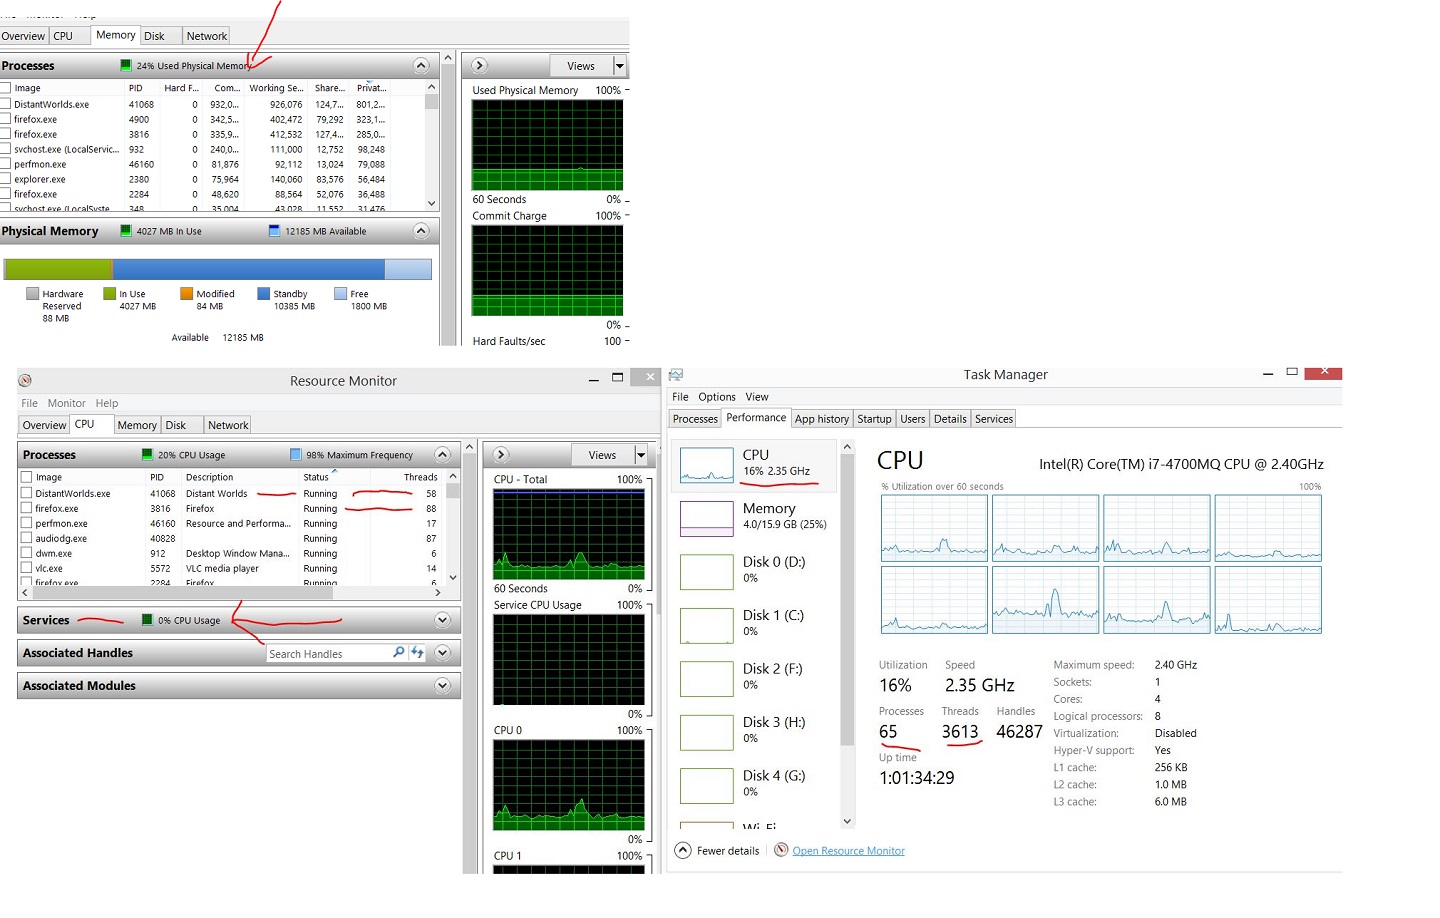Expand the Associated Modules section

(442, 686)
